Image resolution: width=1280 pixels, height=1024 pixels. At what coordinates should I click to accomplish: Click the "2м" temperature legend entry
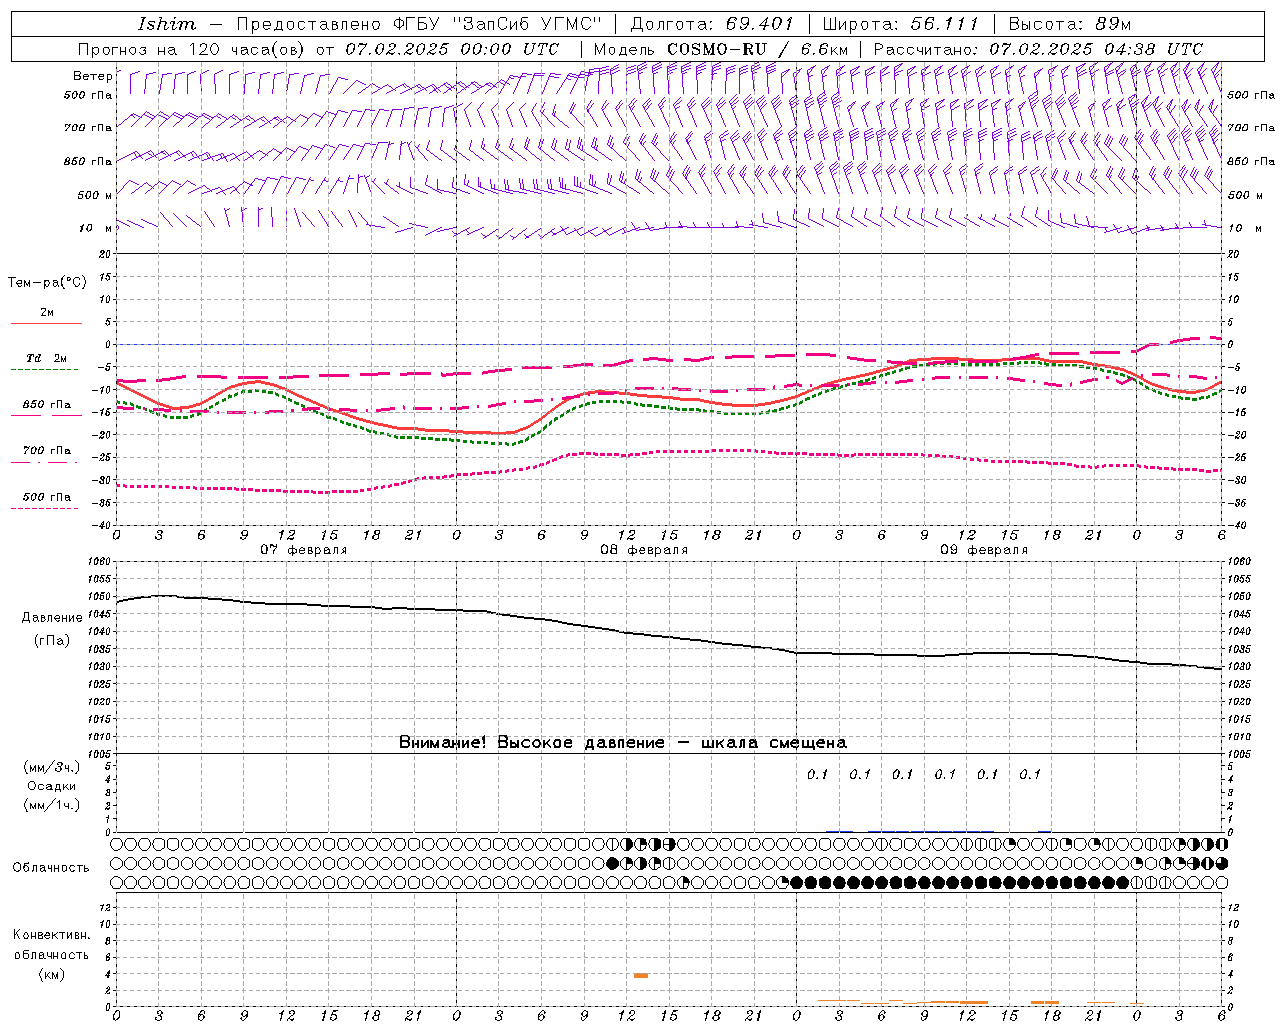[47, 312]
